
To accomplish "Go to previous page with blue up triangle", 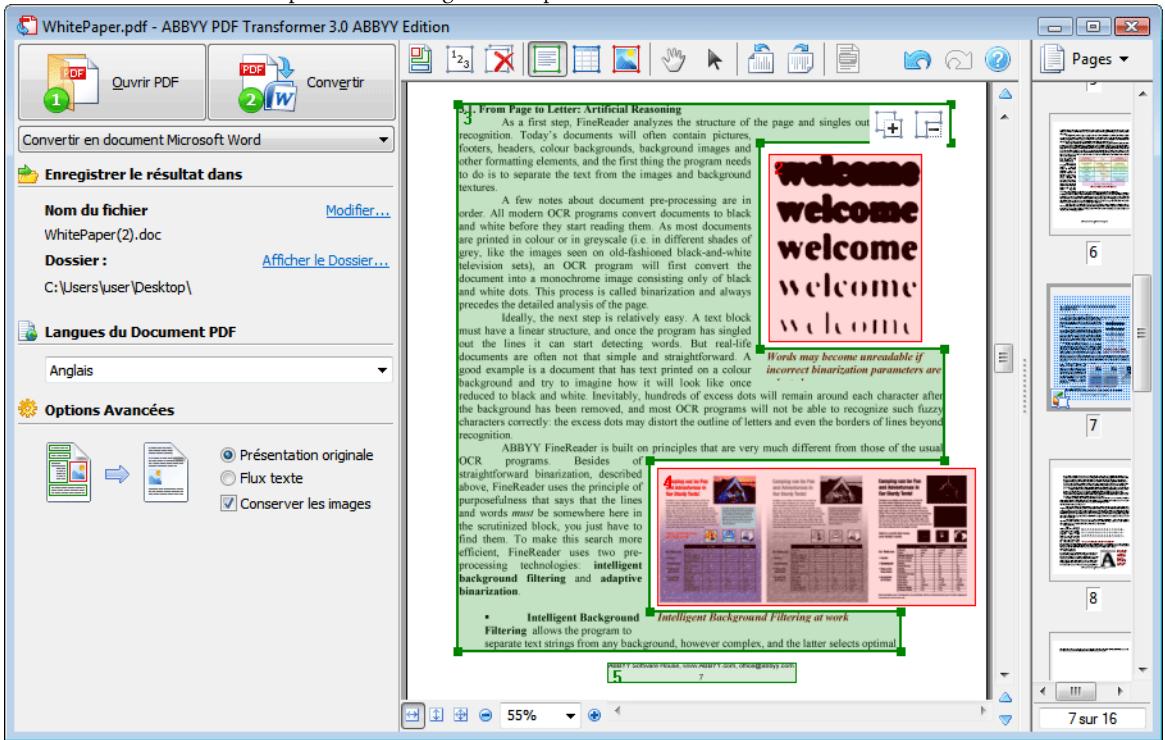I will (x=1005, y=94).
